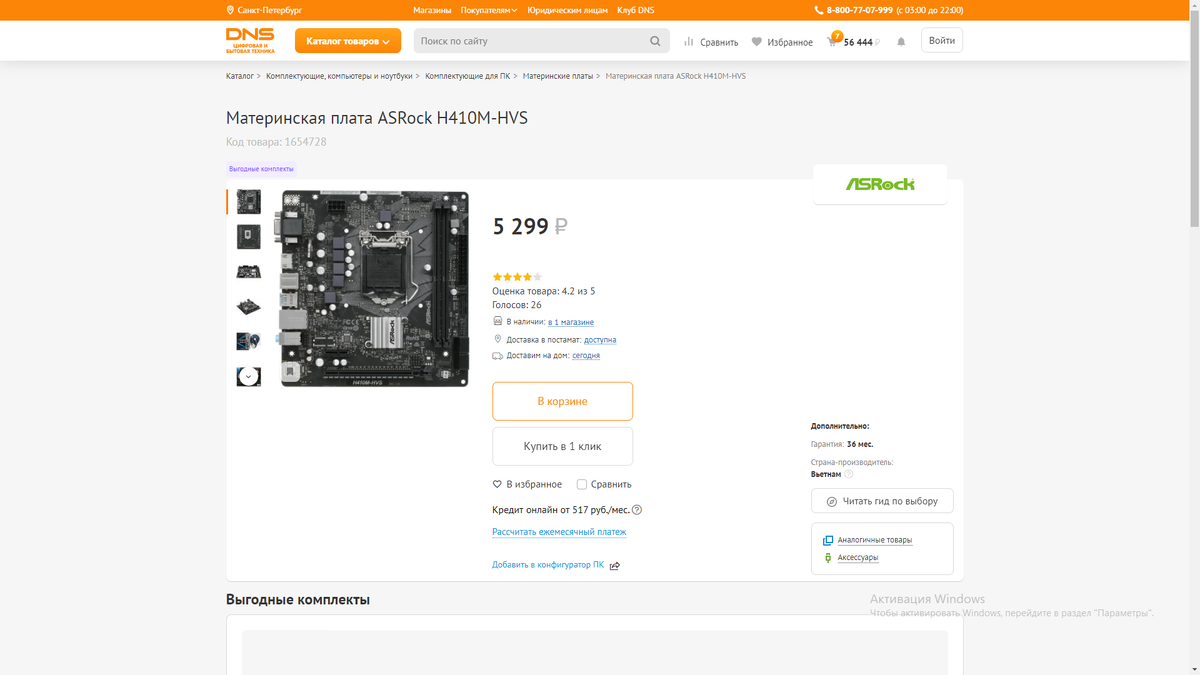1200x675 pixels.
Task: Toggle В избранное heart below buttons
Action: click(497, 484)
